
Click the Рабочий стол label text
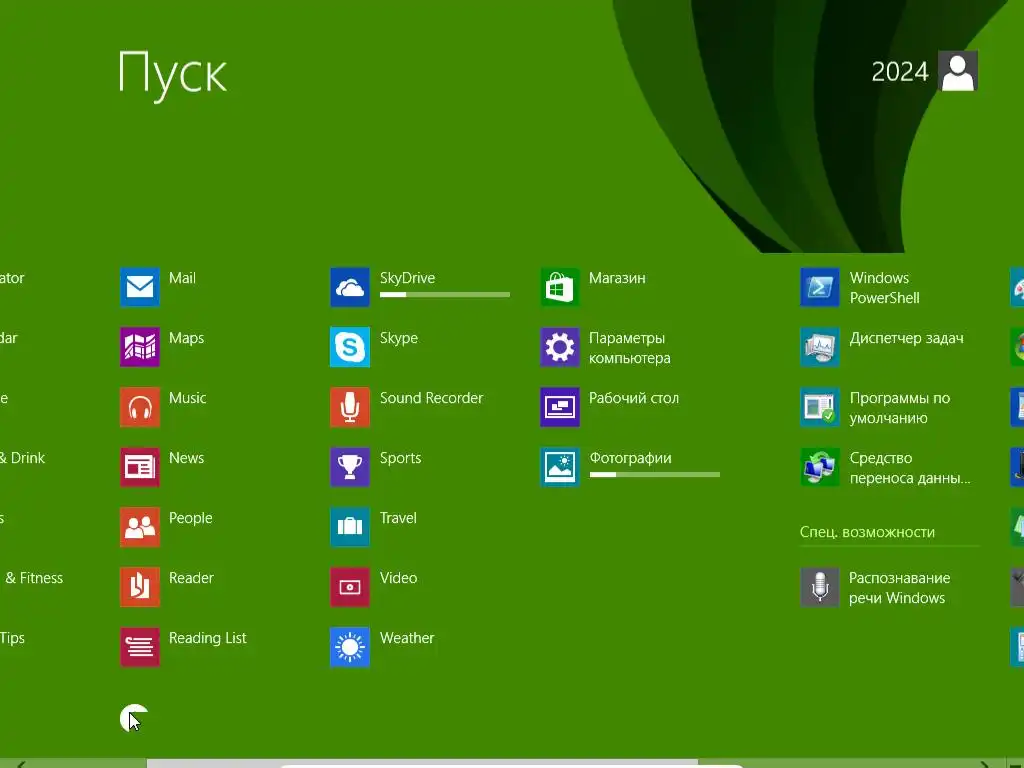click(x=634, y=398)
